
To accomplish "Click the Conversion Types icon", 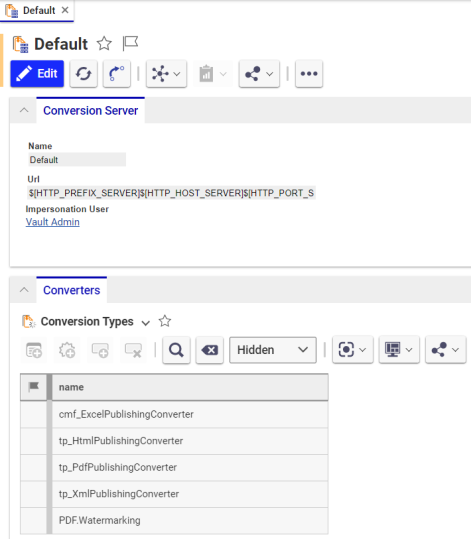I will [29, 322].
